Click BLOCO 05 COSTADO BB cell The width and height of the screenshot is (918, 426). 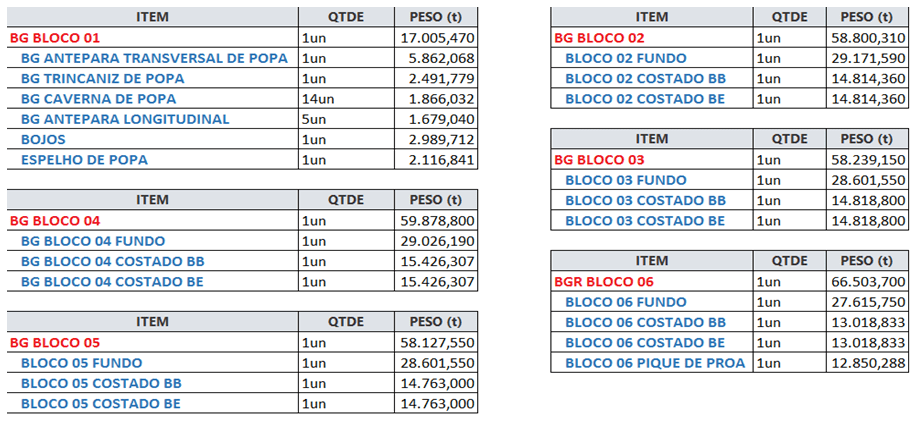(152, 383)
